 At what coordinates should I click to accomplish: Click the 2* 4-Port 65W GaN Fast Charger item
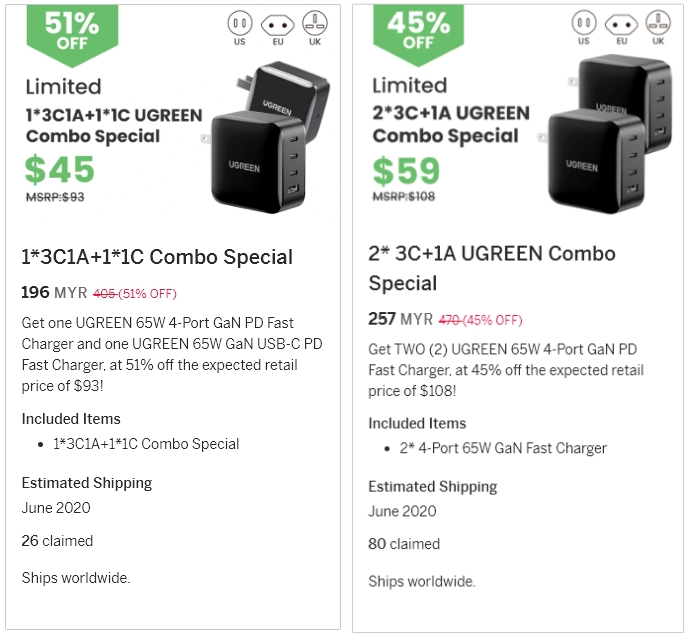(503, 448)
